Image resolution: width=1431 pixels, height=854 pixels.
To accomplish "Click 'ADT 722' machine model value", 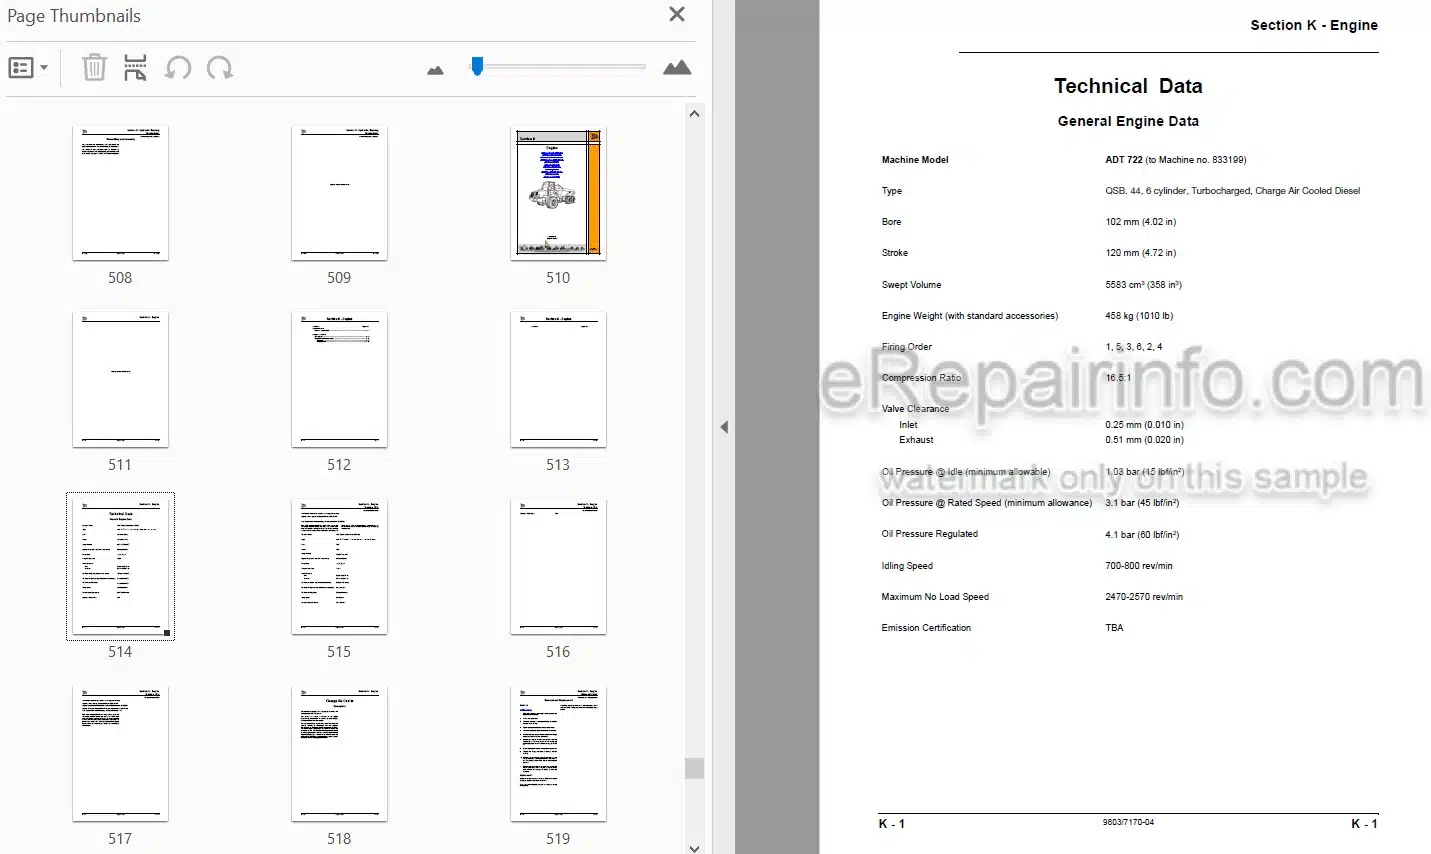I will coord(1124,160).
